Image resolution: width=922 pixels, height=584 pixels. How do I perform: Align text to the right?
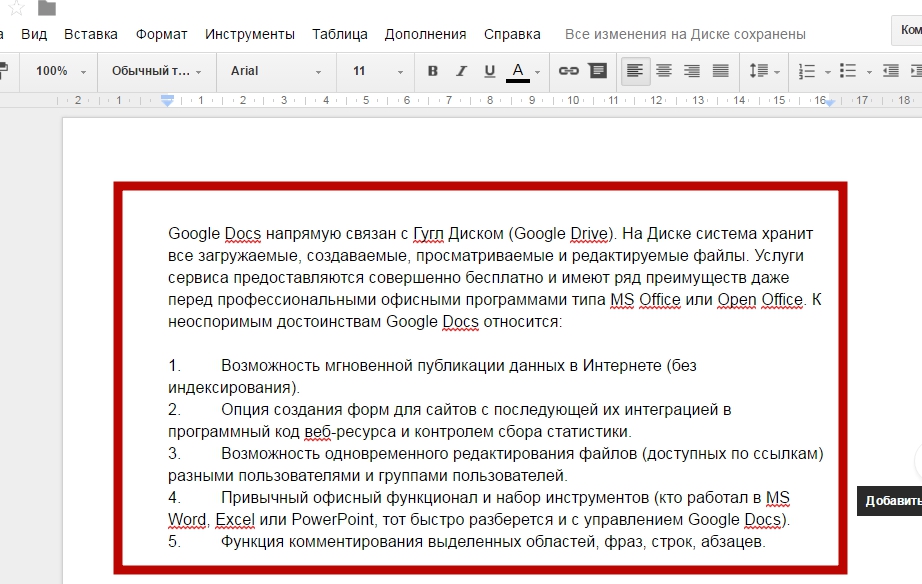(x=691, y=71)
